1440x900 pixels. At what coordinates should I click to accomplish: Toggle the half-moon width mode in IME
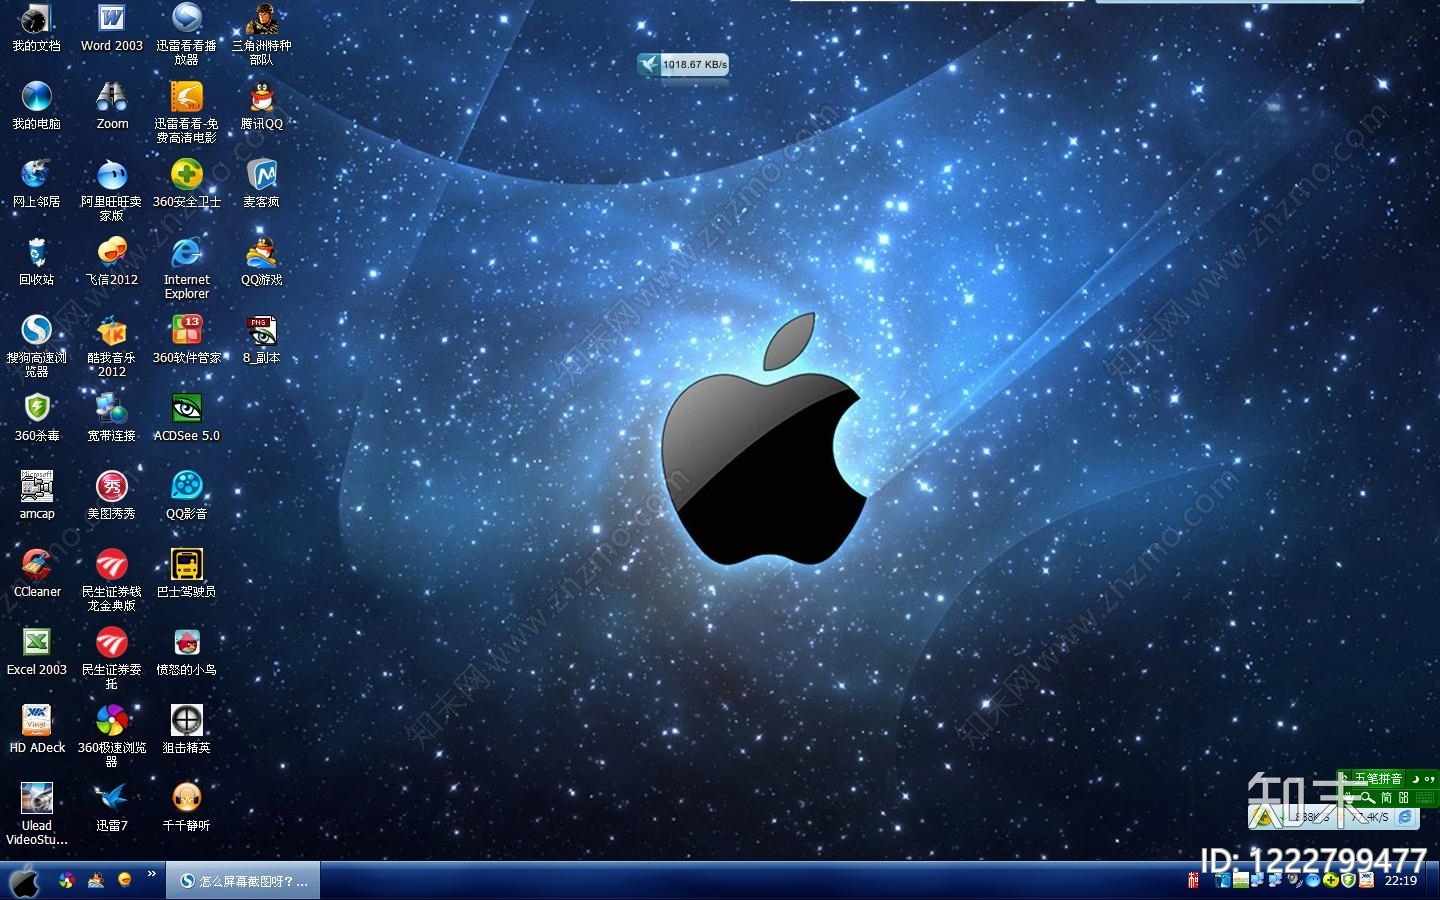tap(1416, 778)
